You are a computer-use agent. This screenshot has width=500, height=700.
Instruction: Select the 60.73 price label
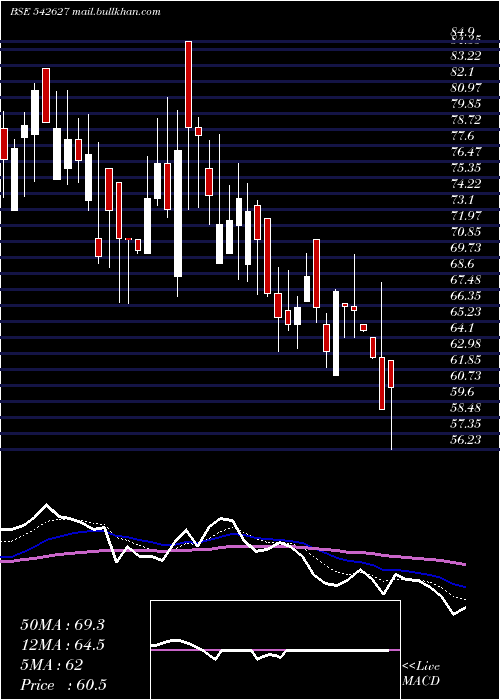coord(466,375)
